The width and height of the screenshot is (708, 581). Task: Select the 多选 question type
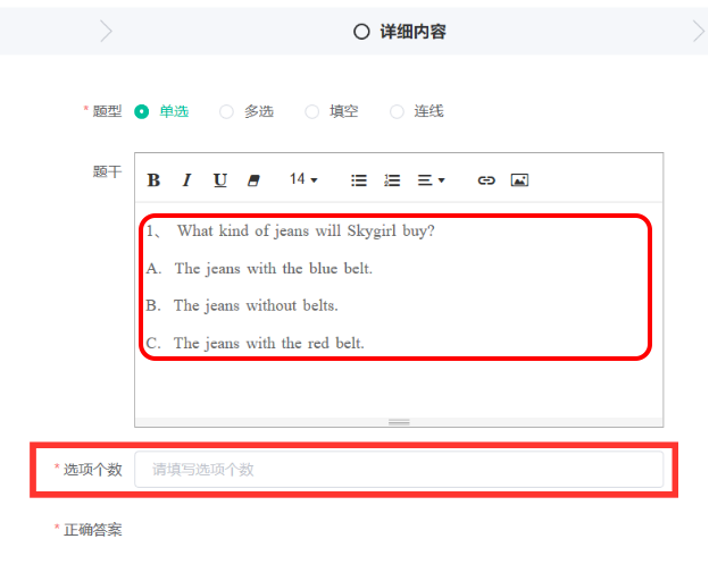click(247, 112)
